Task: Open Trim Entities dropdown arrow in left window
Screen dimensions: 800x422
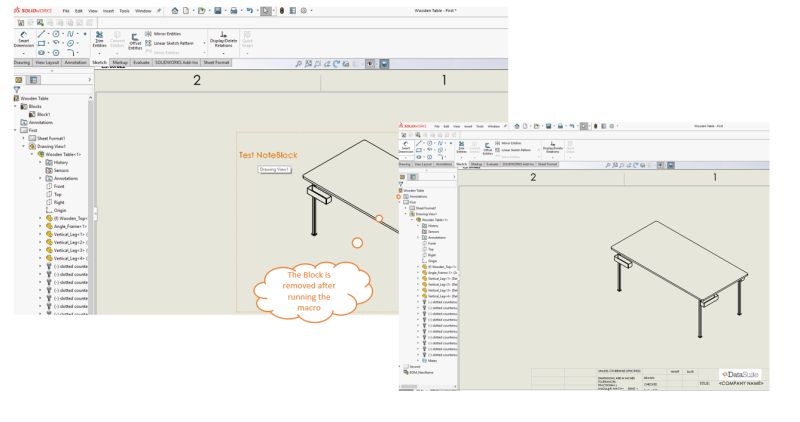Action: click(99, 53)
